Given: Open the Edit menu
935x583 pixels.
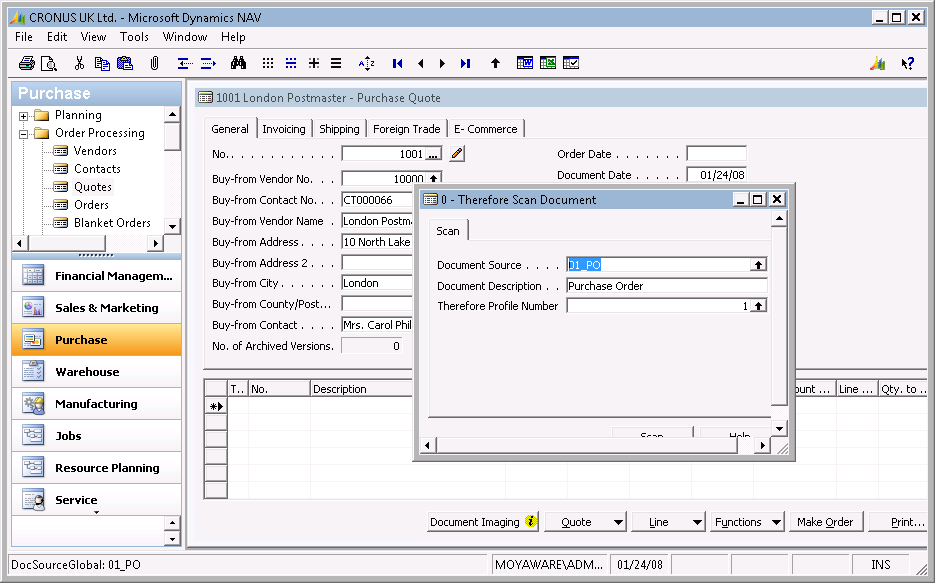Looking at the screenshot, I should [57, 37].
